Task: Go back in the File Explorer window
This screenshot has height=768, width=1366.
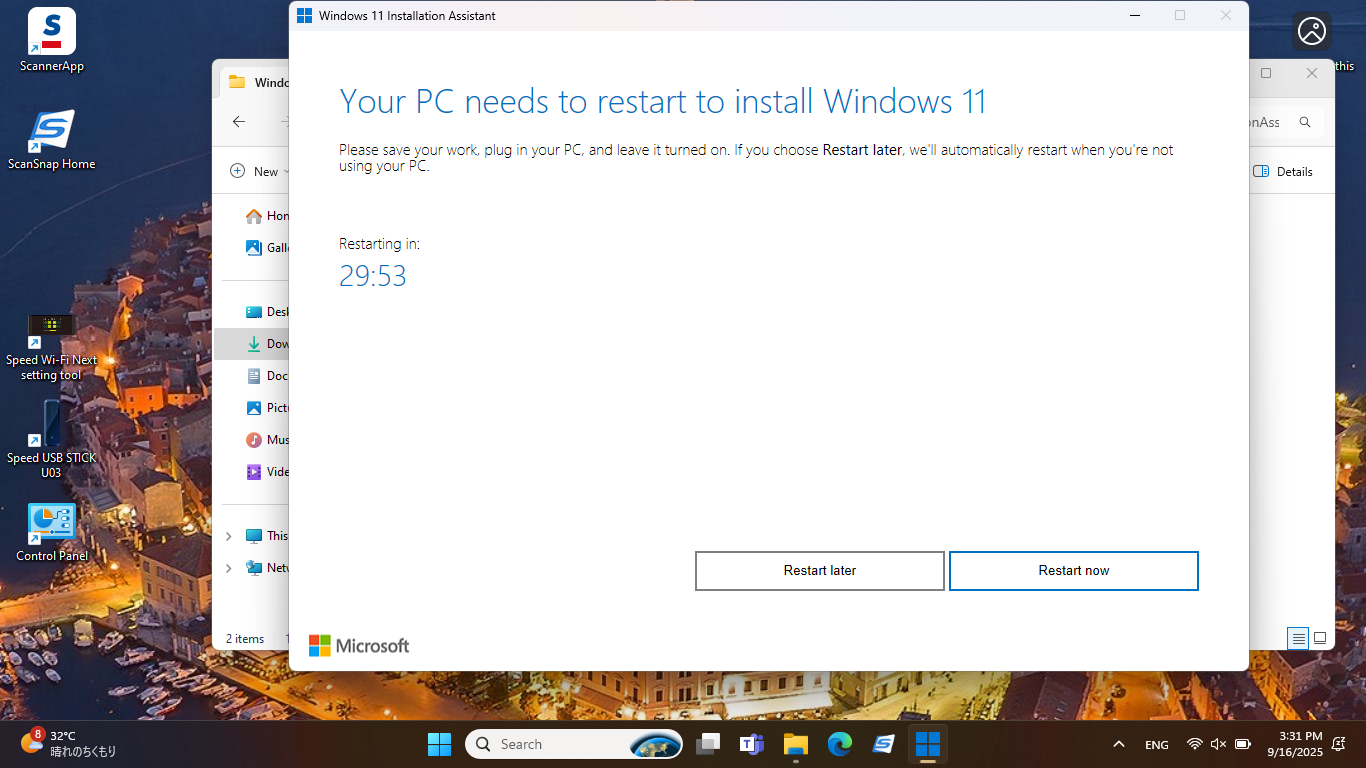Action: click(x=239, y=122)
